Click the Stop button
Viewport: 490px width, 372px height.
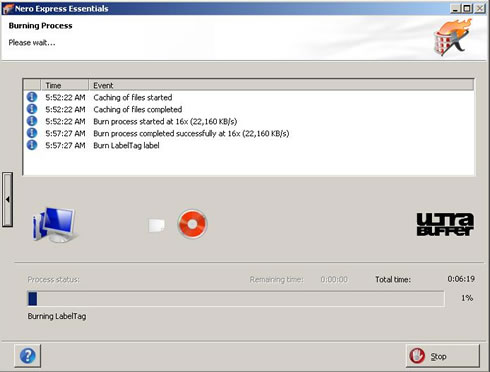[443, 356]
